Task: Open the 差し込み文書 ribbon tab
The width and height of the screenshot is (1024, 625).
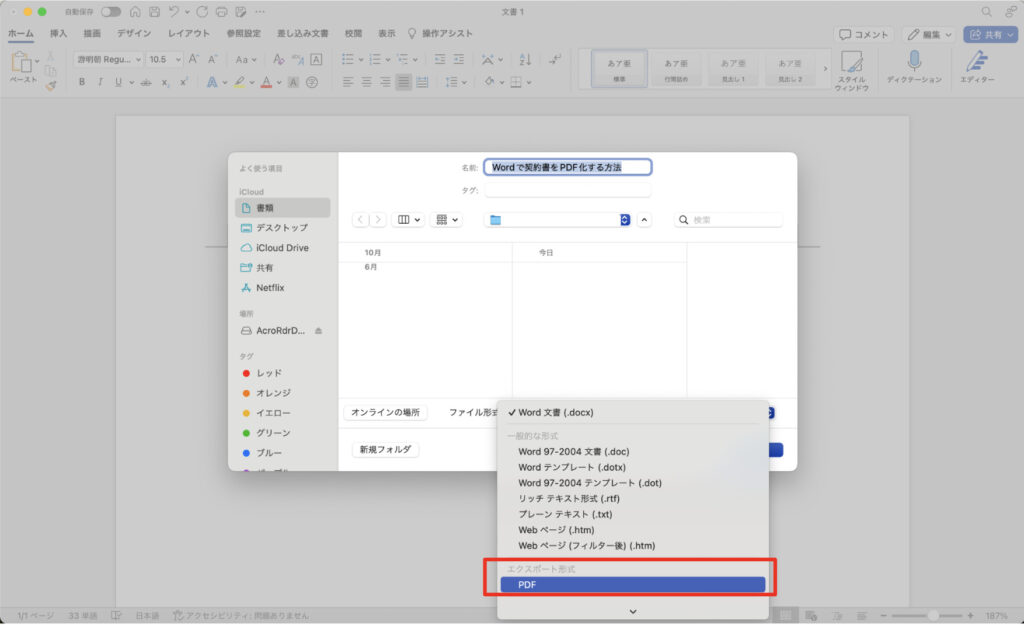Action: [302, 33]
